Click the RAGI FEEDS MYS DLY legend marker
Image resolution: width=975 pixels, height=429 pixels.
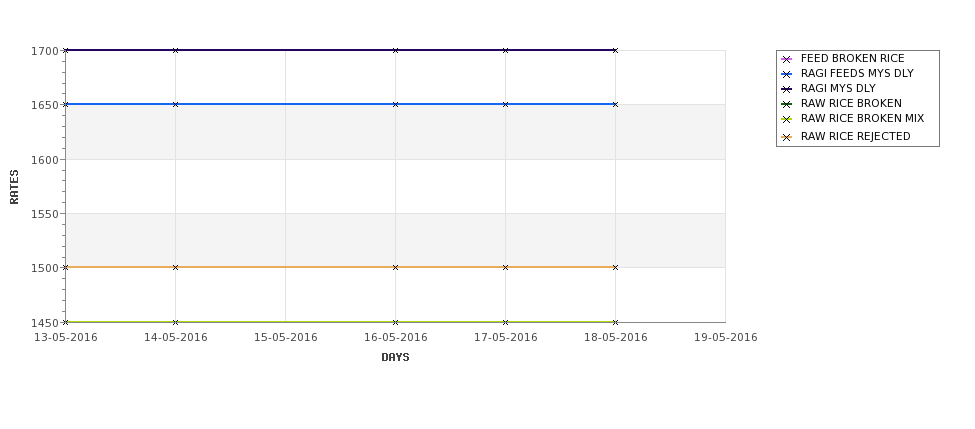786,74
